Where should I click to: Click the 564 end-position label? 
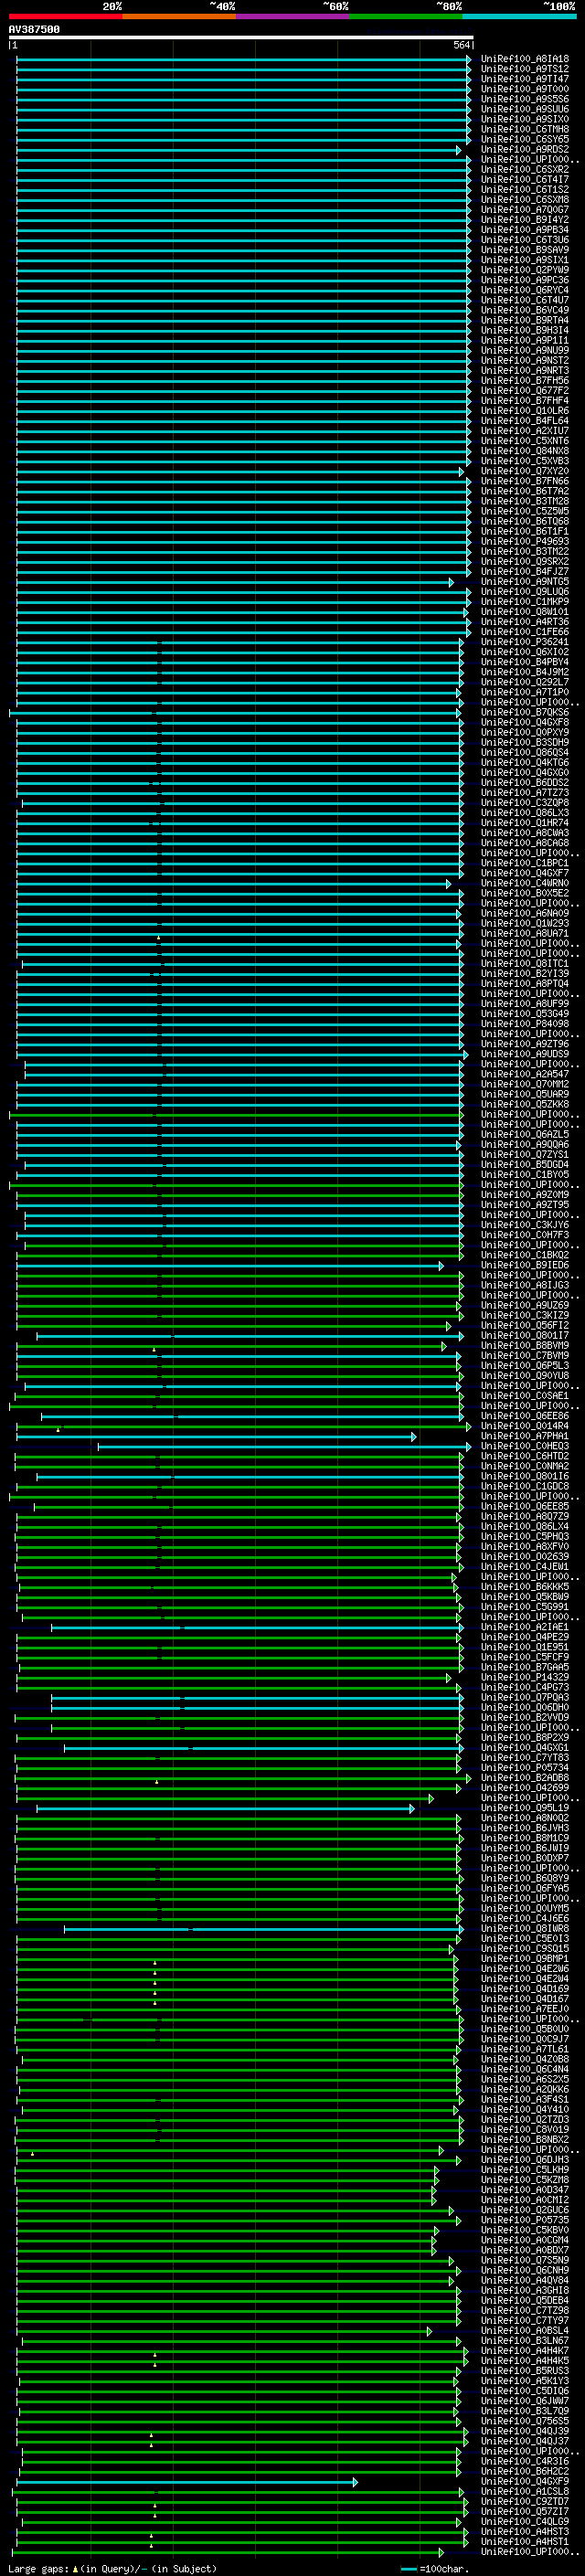point(461,45)
